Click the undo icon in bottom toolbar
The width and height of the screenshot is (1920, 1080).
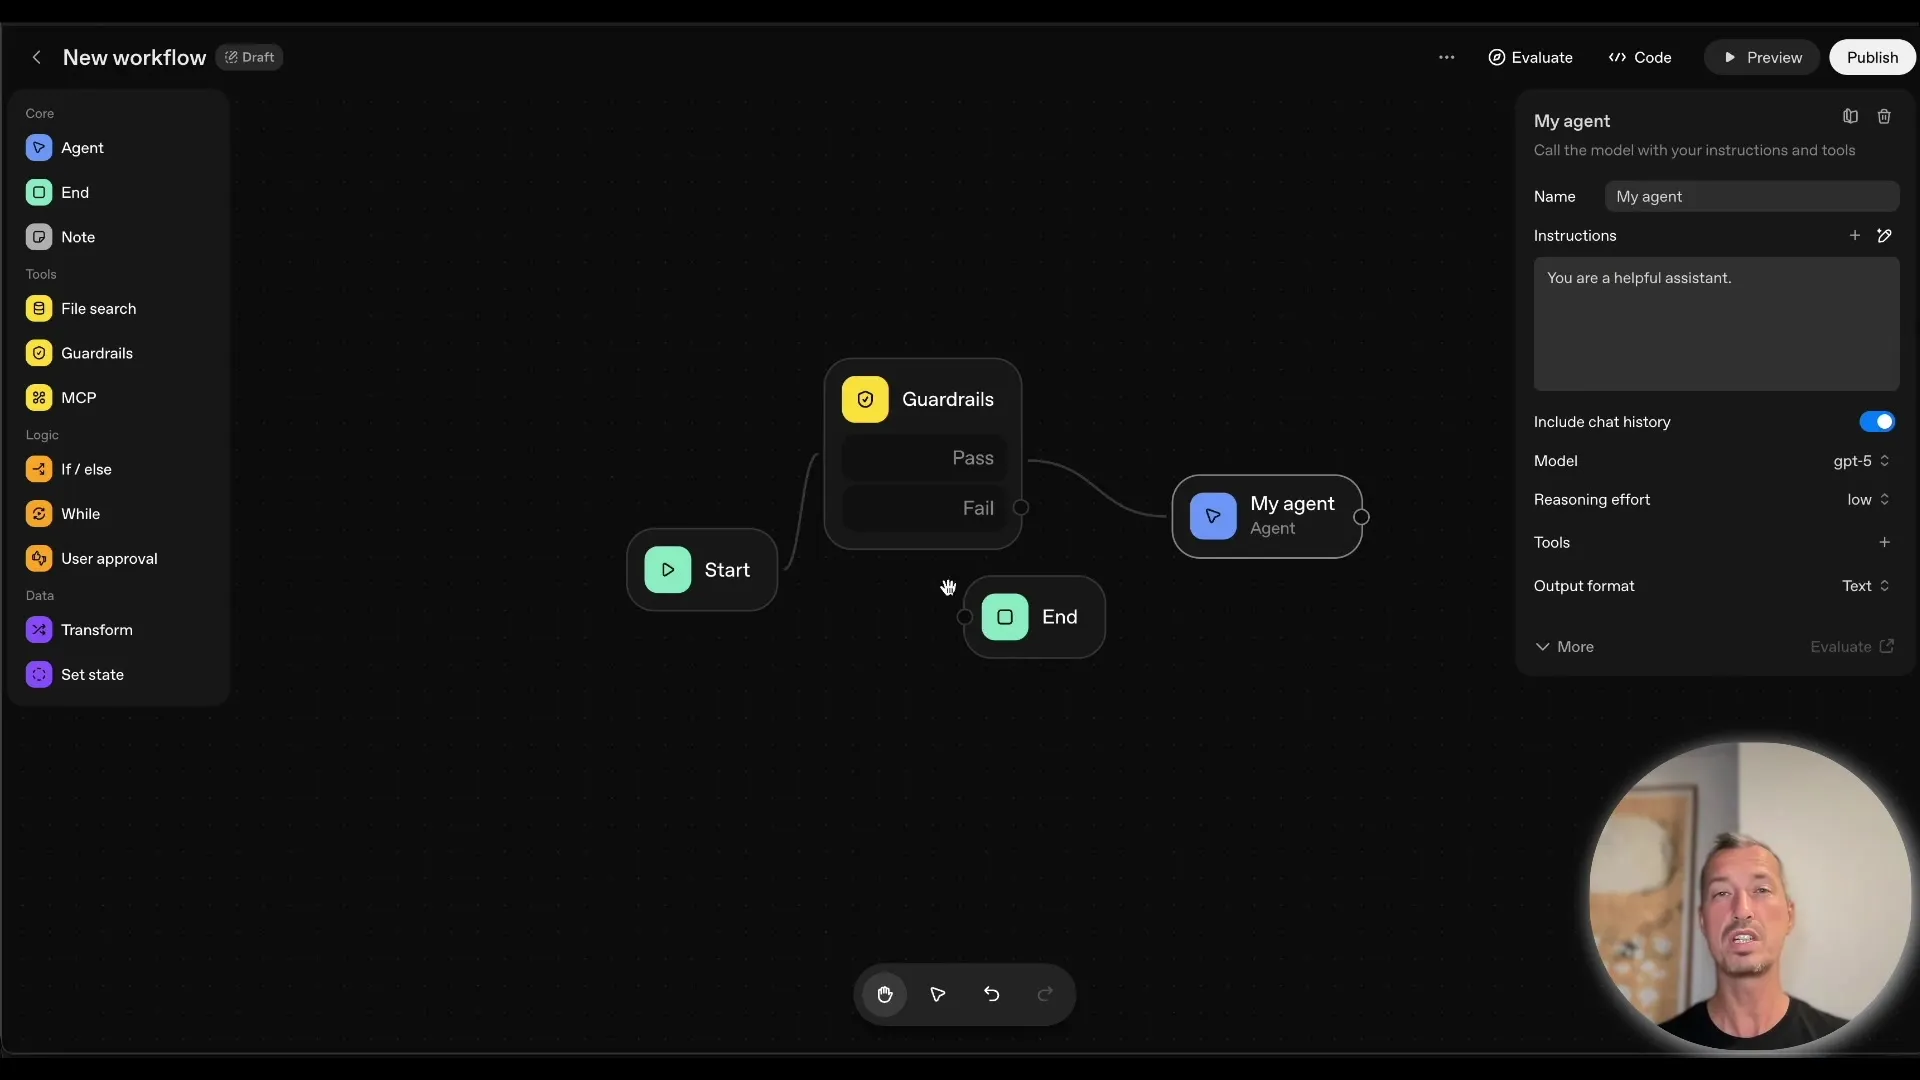click(x=991, y=994)
